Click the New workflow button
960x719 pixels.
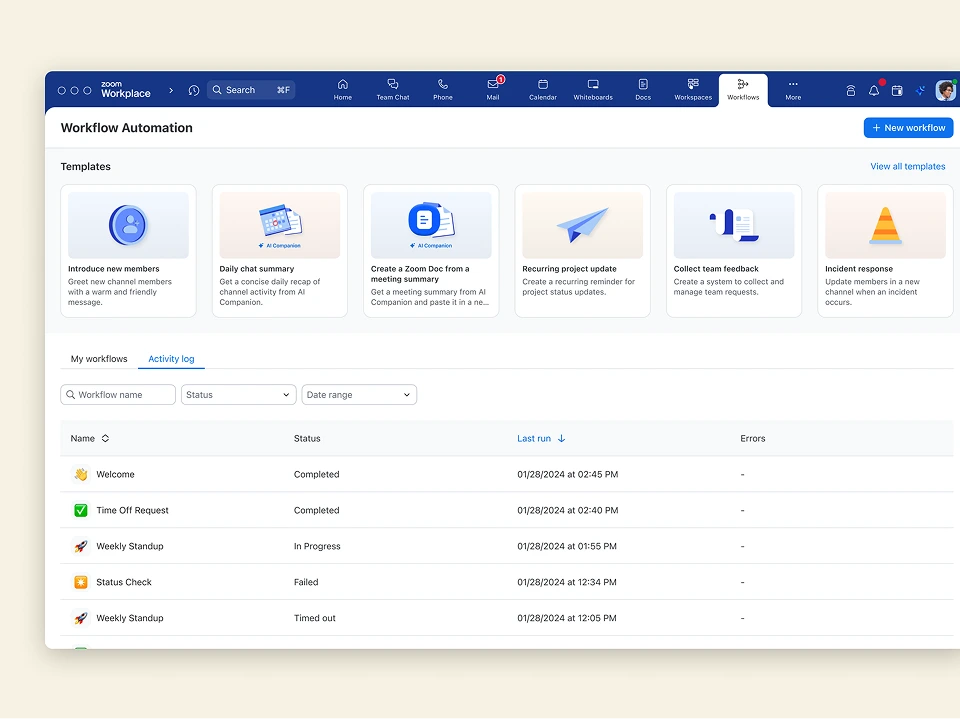(x=908, y=128)
